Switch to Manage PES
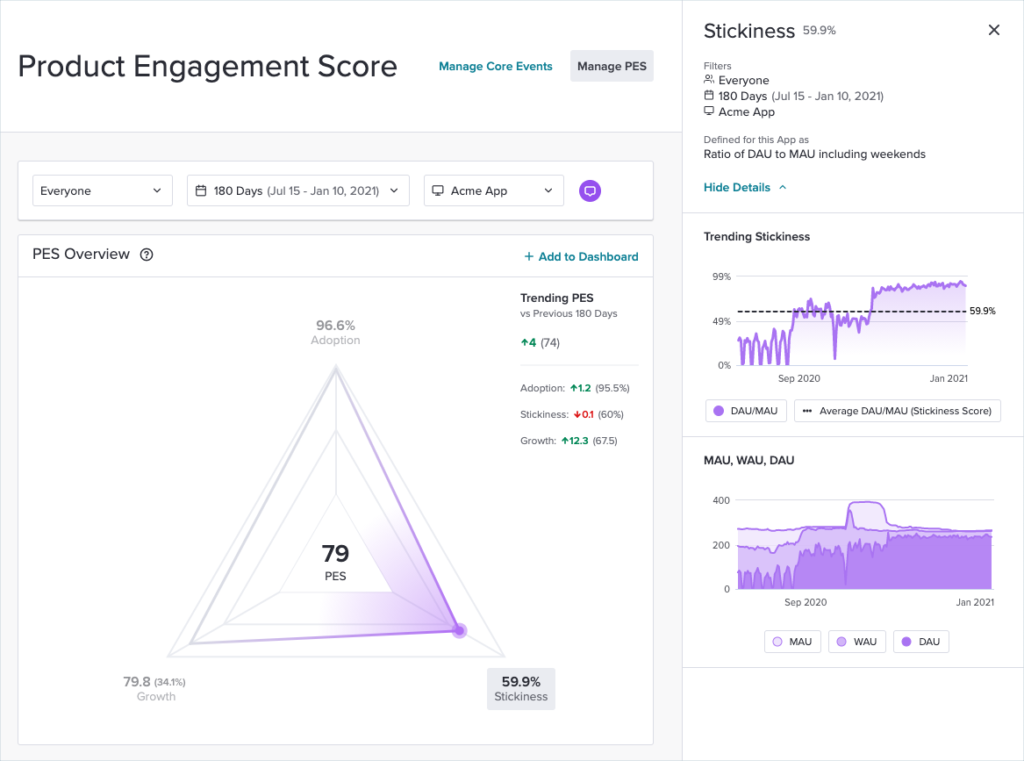This screenshot has width=1024, height=761. (611, 65)
